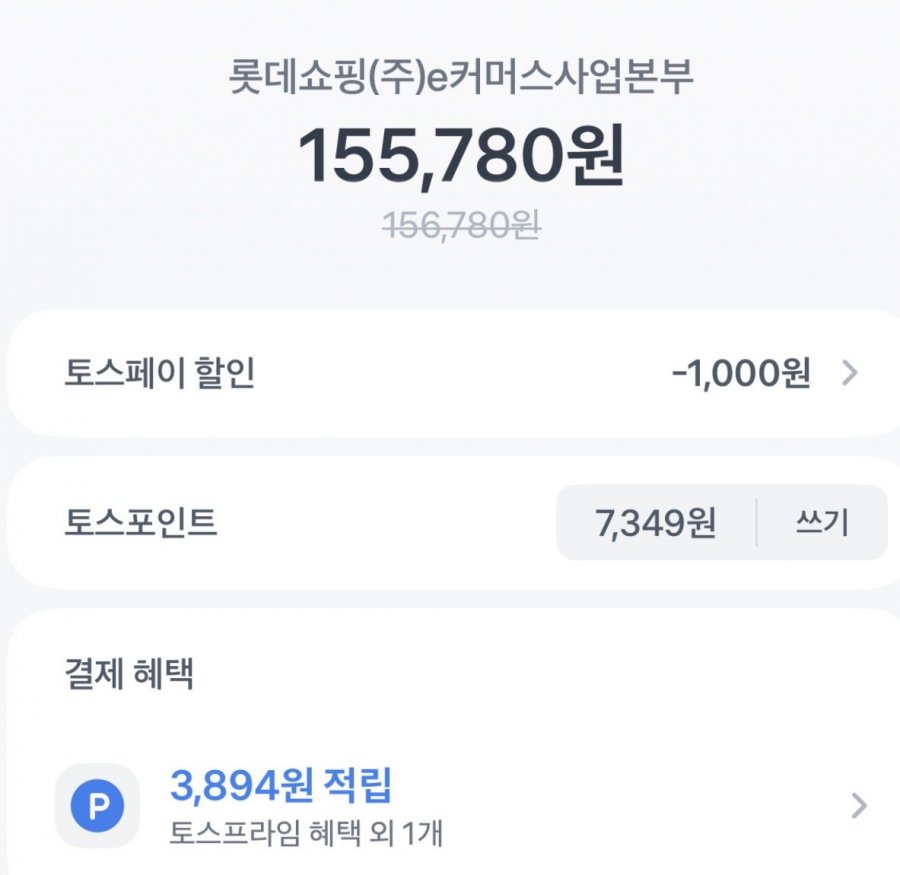This screenshot has width=900, height=875.
Task: Select the 7,349원 points amount field
Action: point(656,523)
